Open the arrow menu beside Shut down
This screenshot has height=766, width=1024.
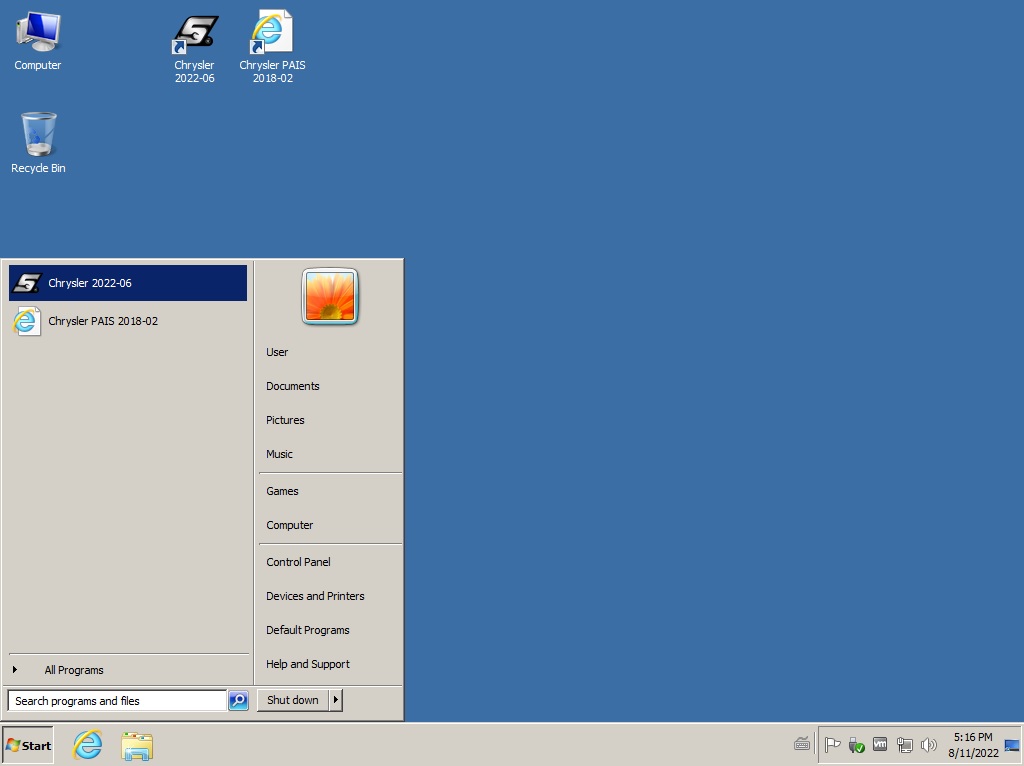point(336,700)
